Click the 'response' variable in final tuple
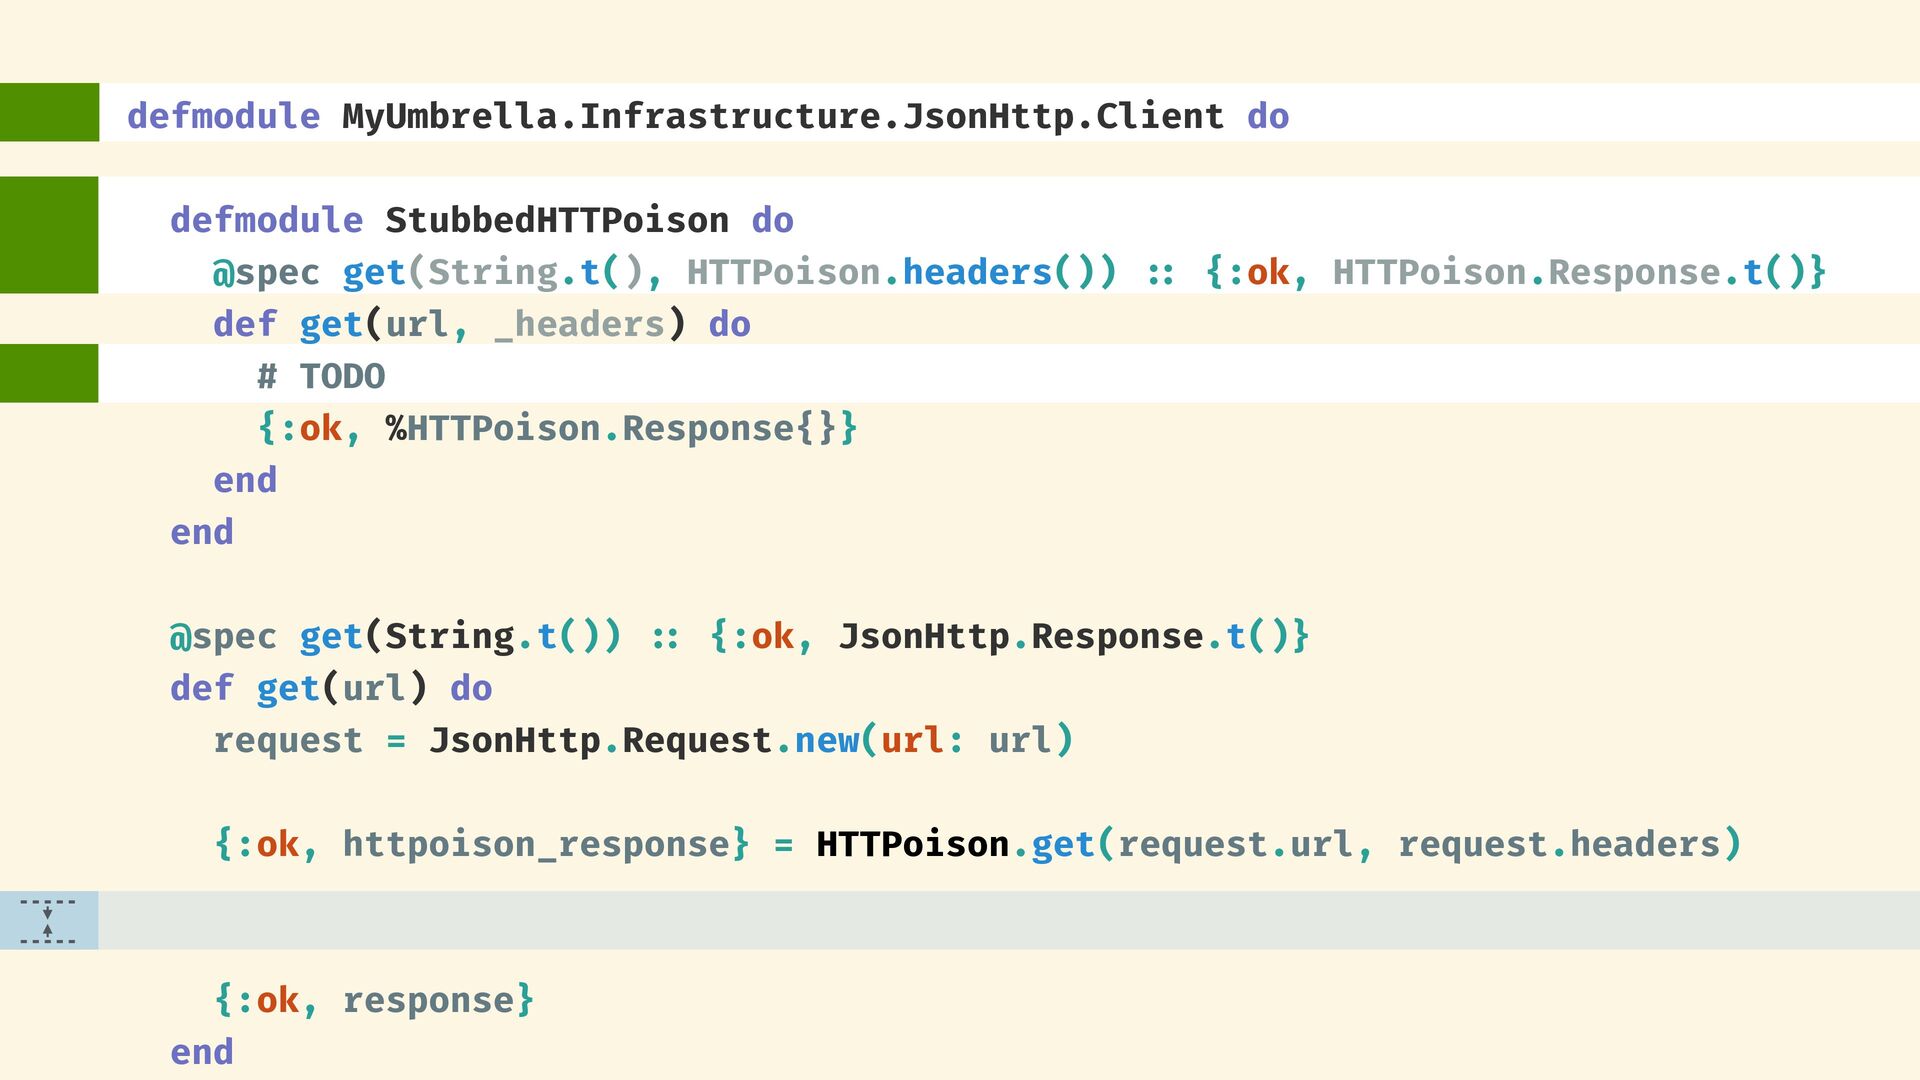The image size is (1920, 1080). [428, 1000]
